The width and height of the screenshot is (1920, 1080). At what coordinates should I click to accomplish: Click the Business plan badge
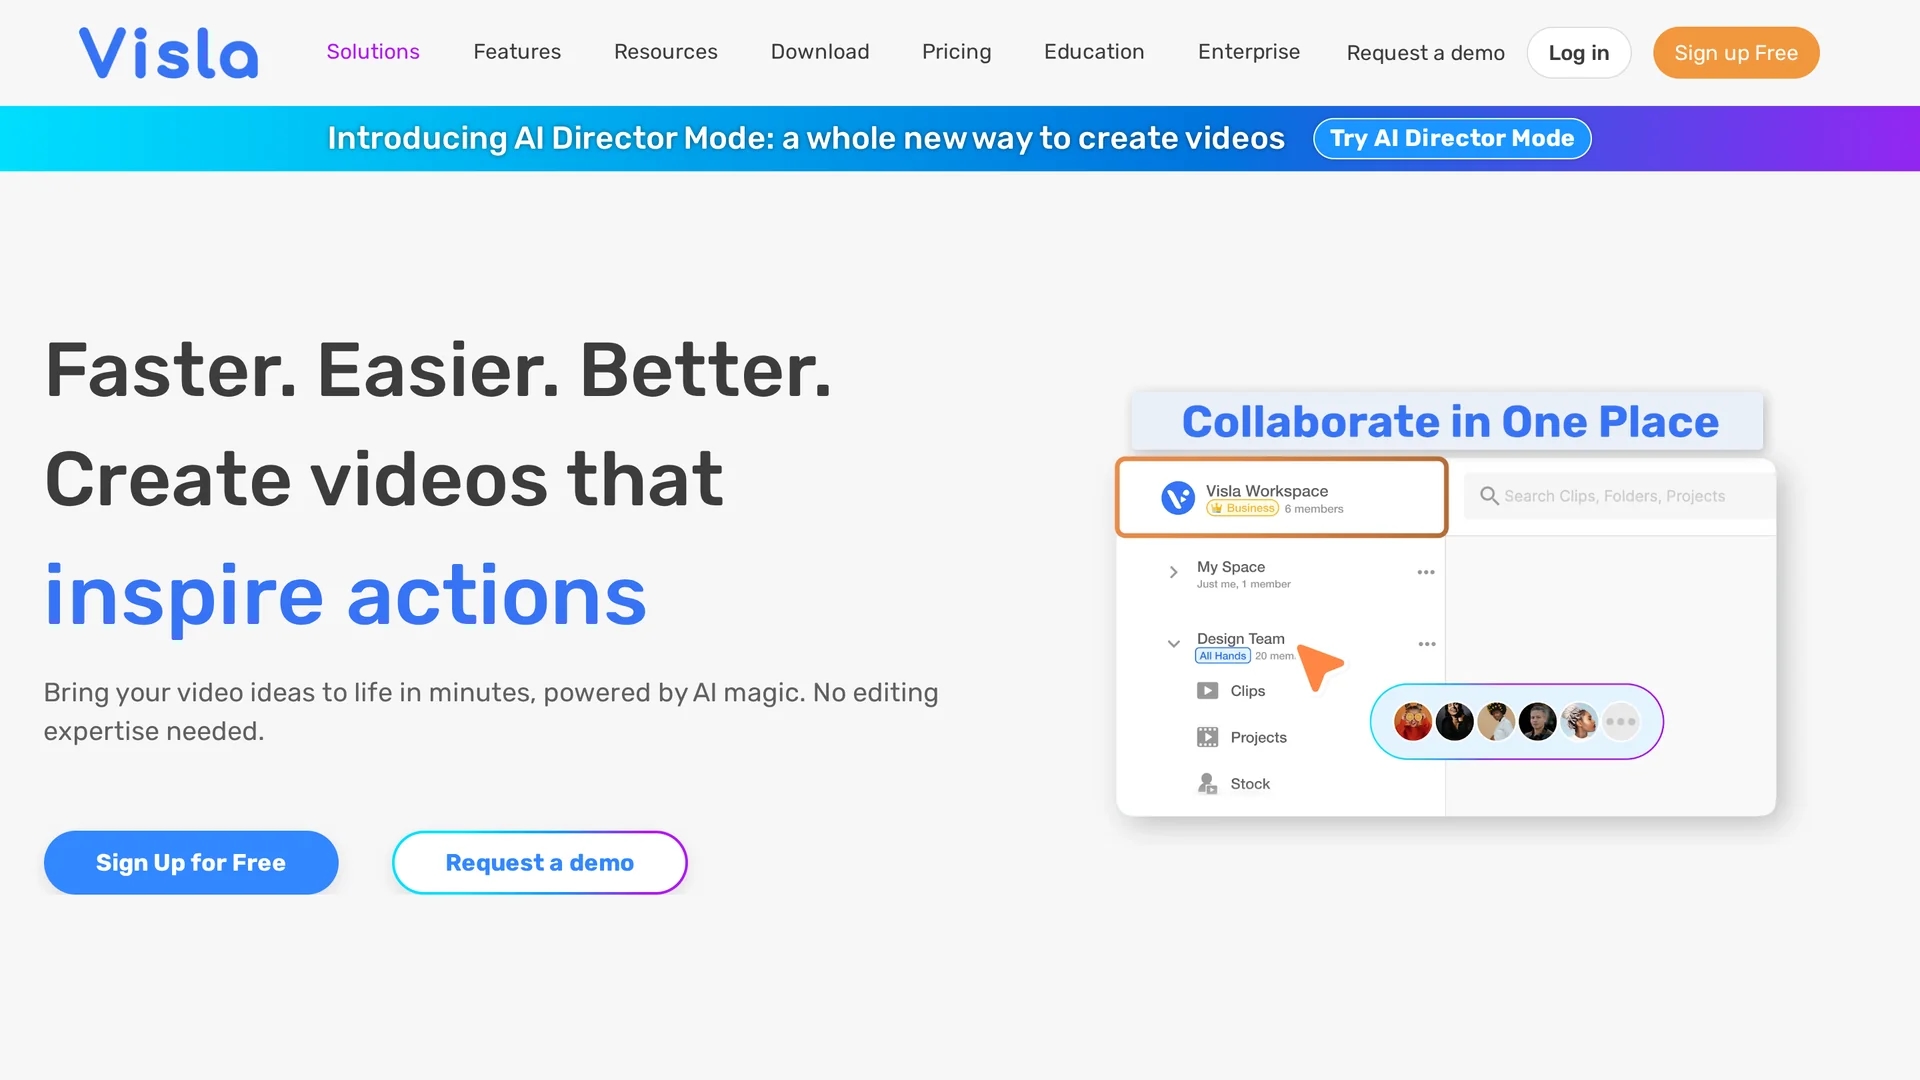click(1243, 509)
